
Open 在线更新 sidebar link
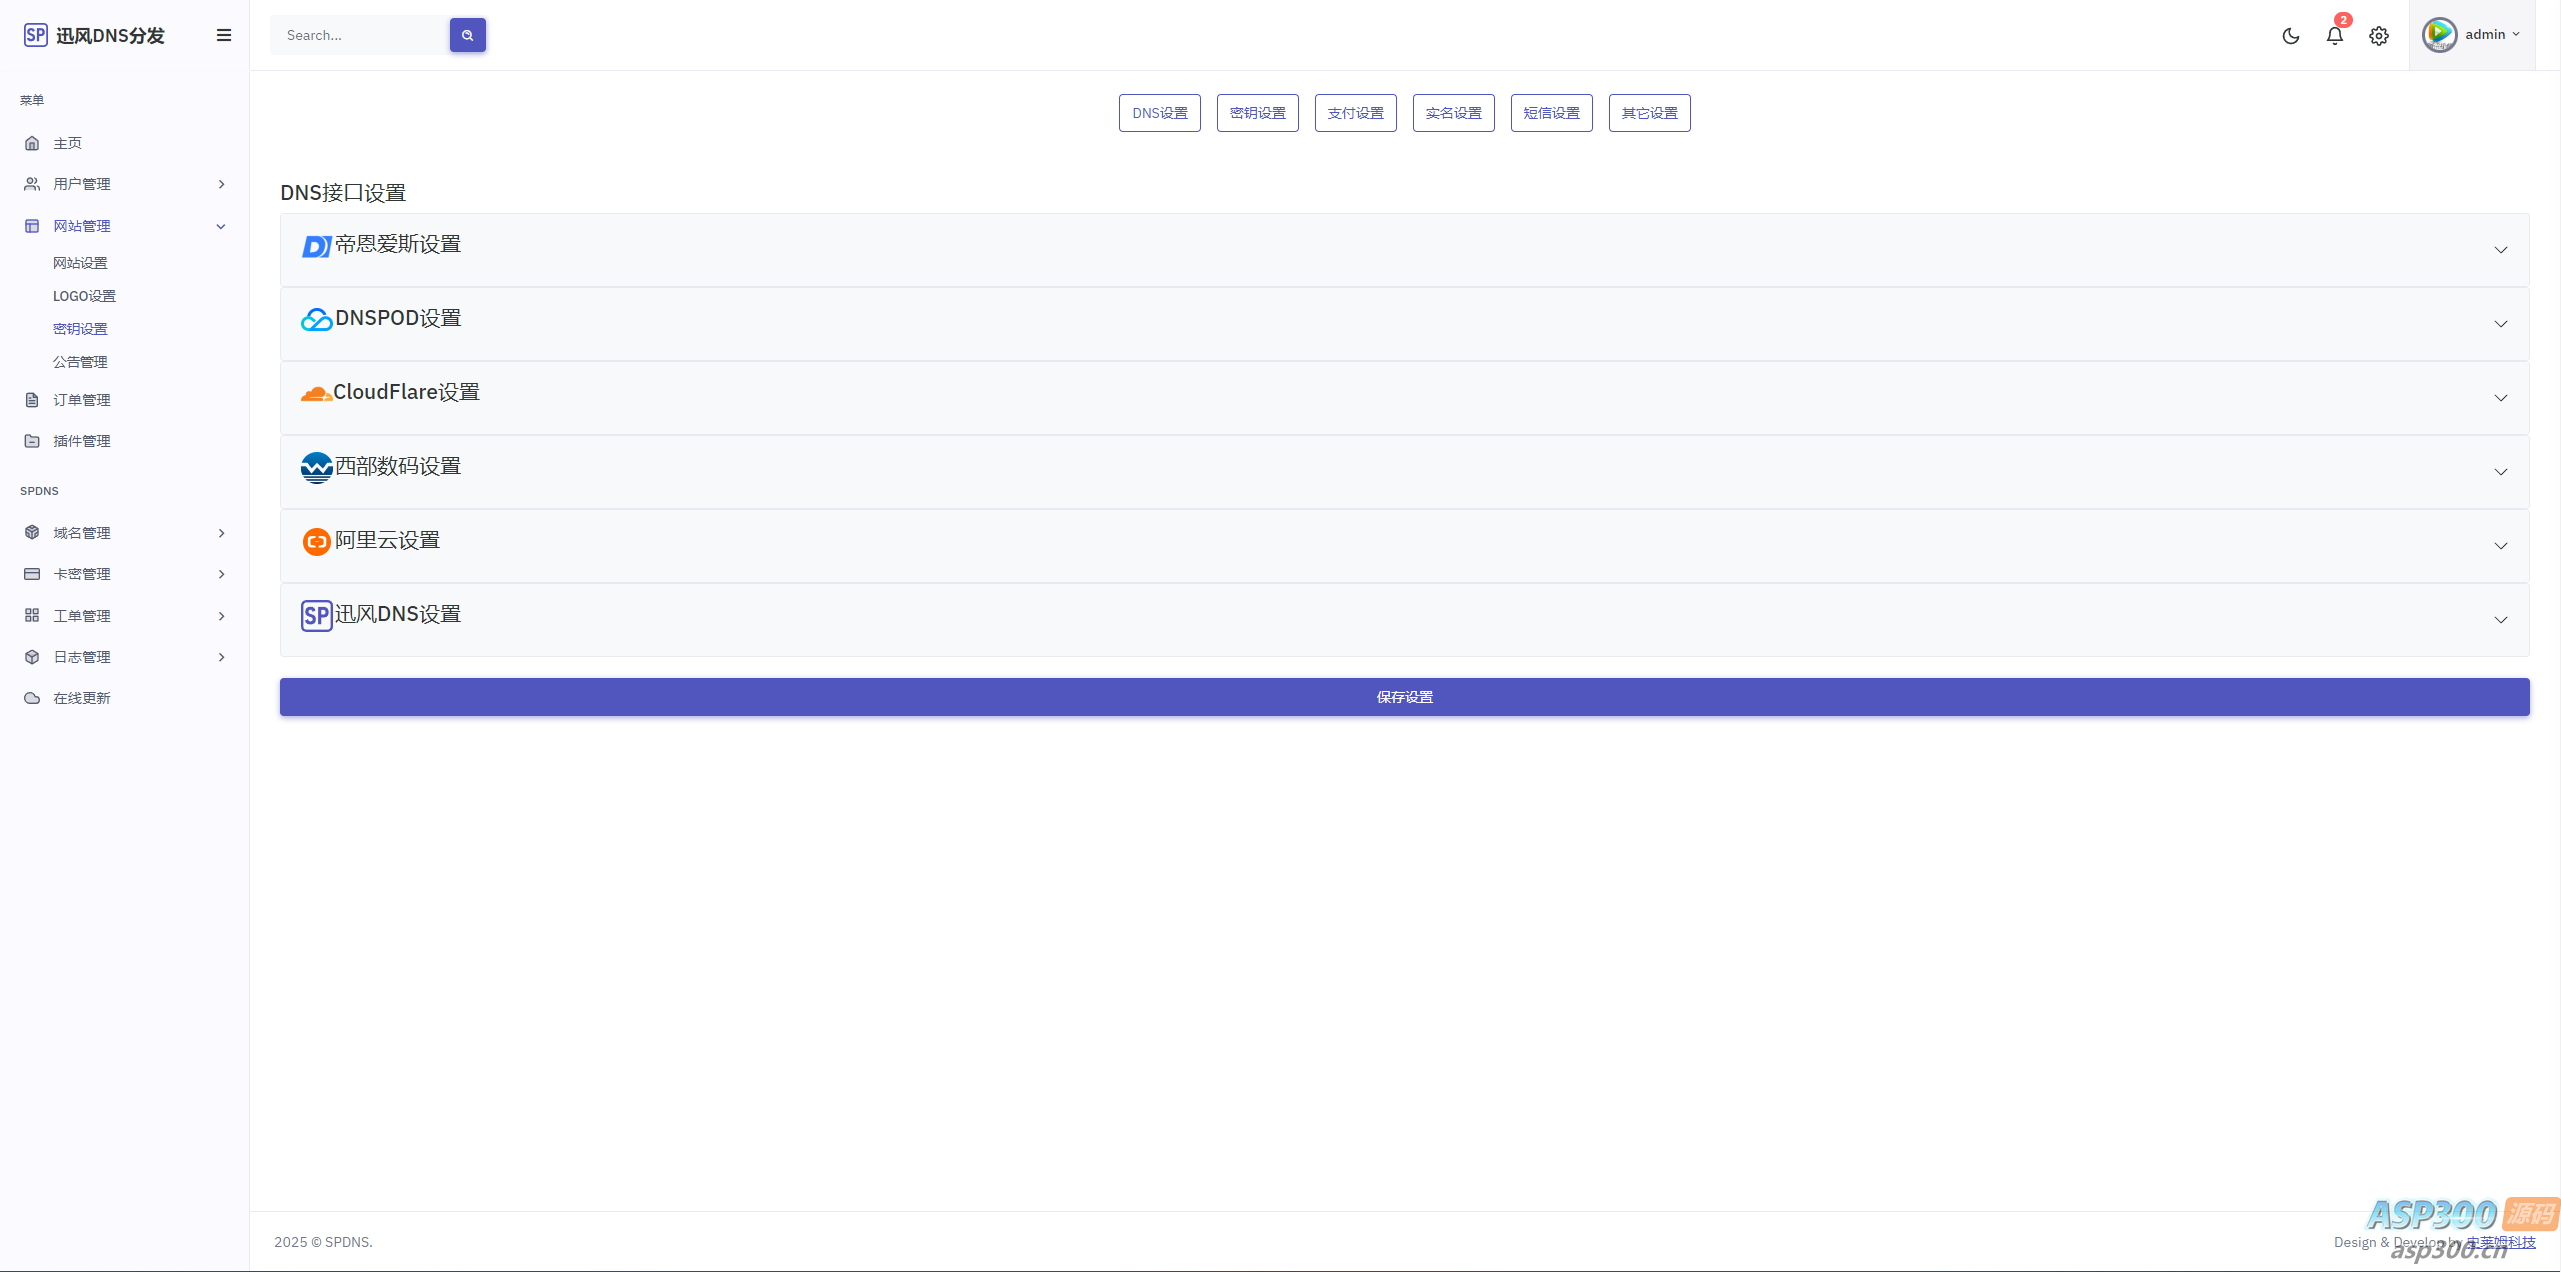(82, 698)
